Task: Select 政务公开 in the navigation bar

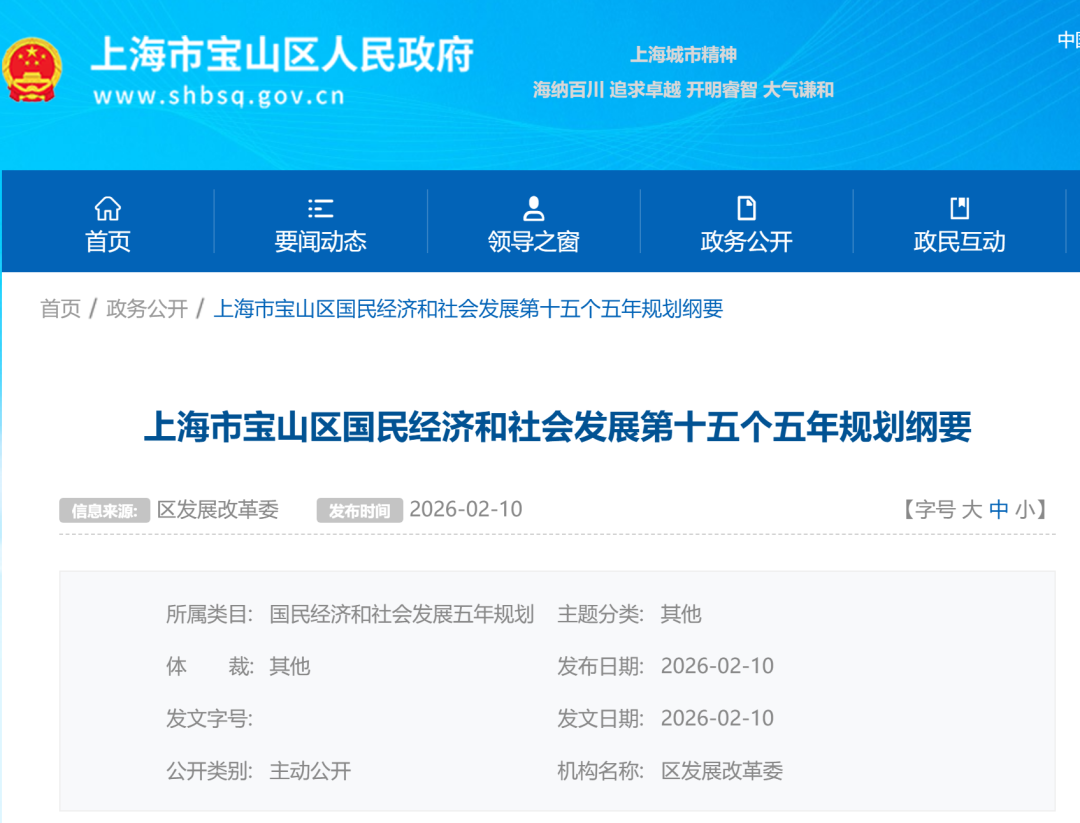Action: tap(746, 241)
